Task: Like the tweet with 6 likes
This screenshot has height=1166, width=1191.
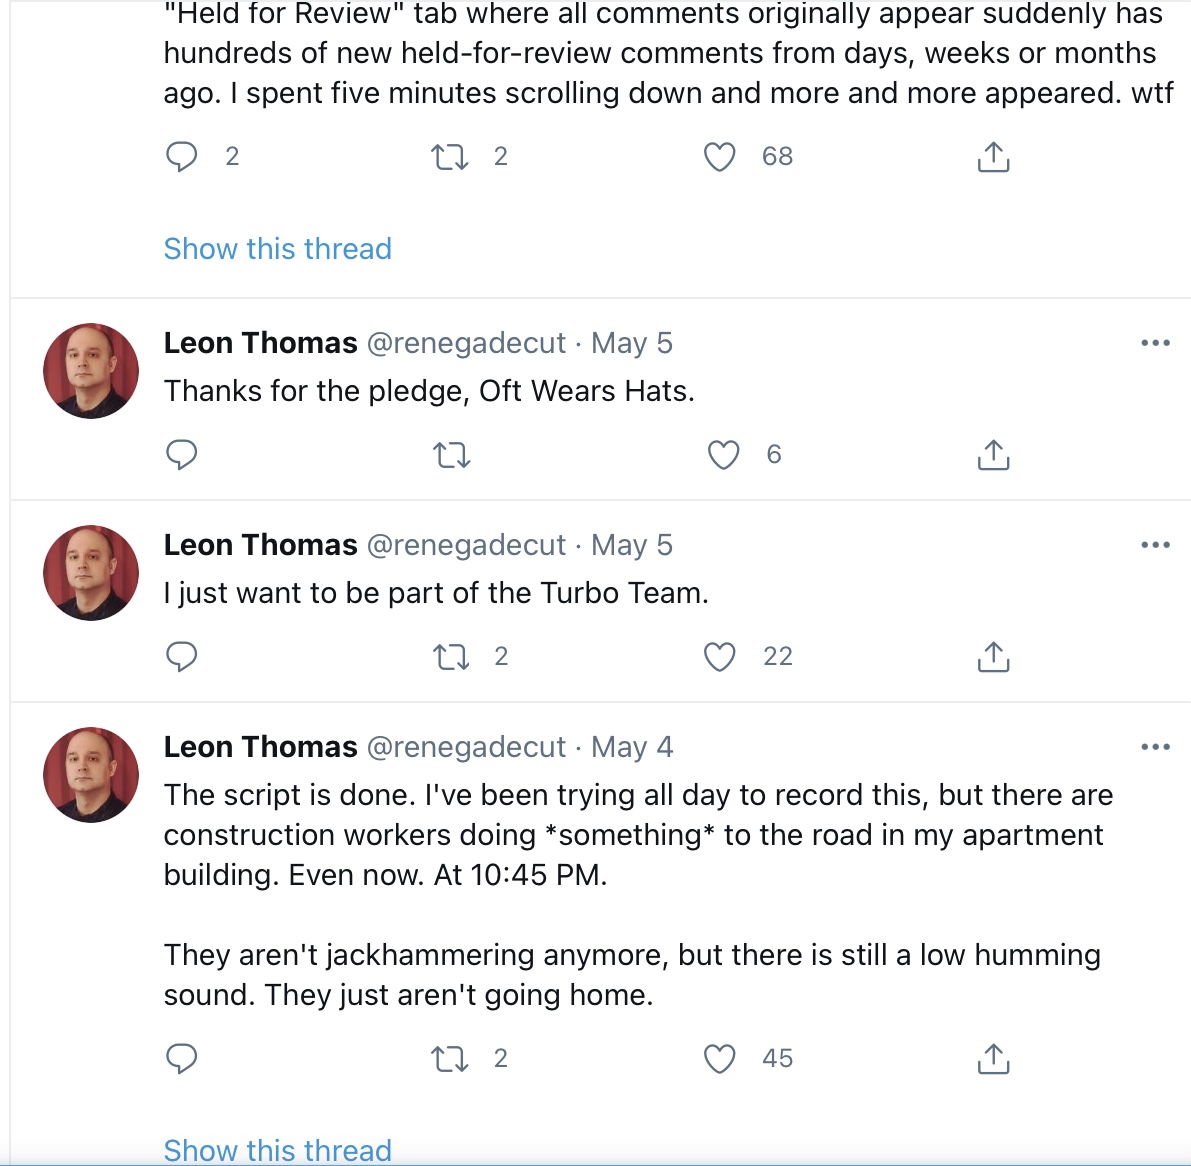Action: click(722, 455)
